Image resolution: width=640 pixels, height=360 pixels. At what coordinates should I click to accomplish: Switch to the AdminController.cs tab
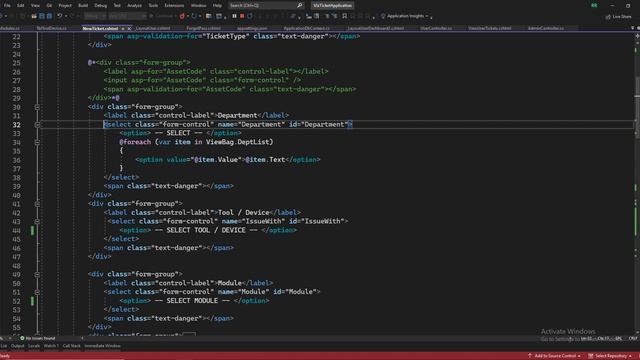tap(546, 29)
